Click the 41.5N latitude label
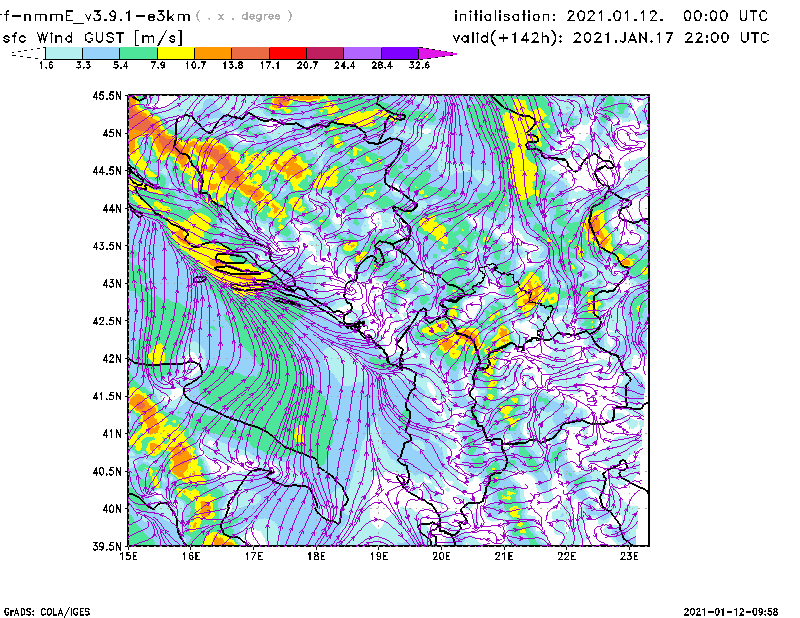This screenshot has width=800, height=618. point(107,396)
